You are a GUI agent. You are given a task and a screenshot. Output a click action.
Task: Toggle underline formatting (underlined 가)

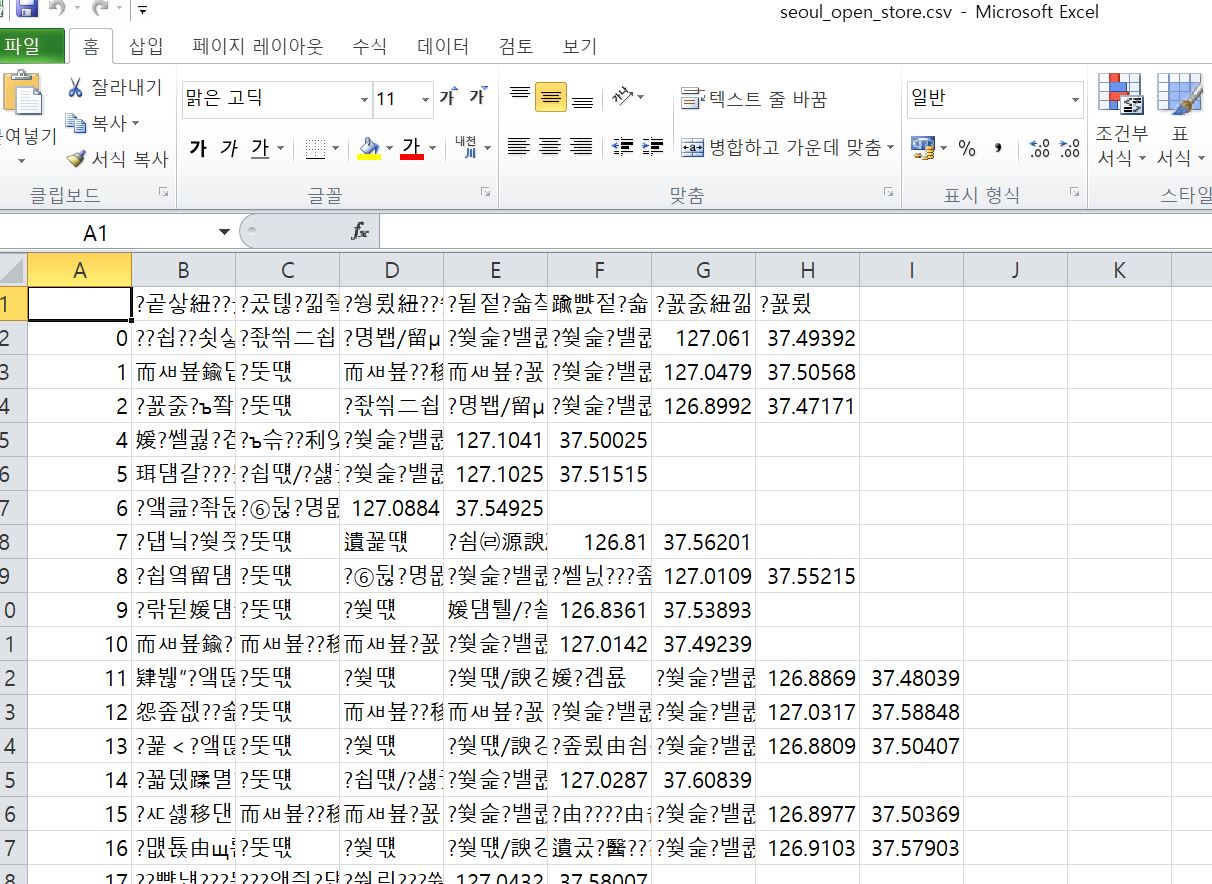pos(260,148)
